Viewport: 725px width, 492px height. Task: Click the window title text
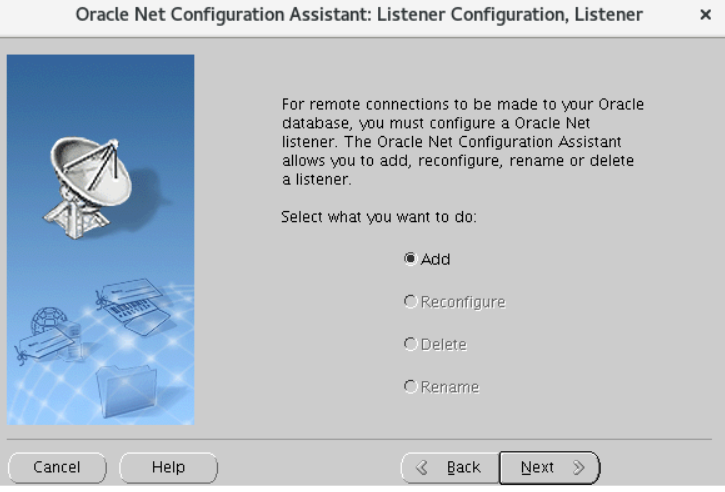(x=359, y=15)
